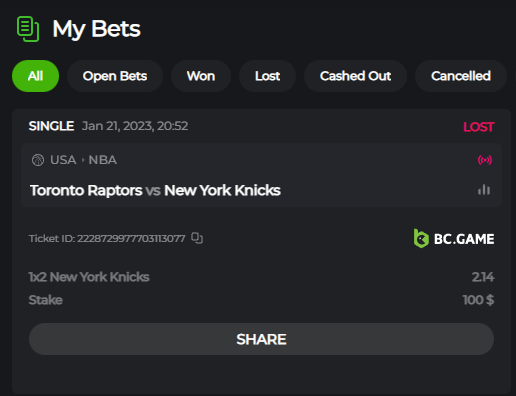This screenshot has height=396, width=516.
Task: Click the BC.GAME logo
Action: click(454, 239)
